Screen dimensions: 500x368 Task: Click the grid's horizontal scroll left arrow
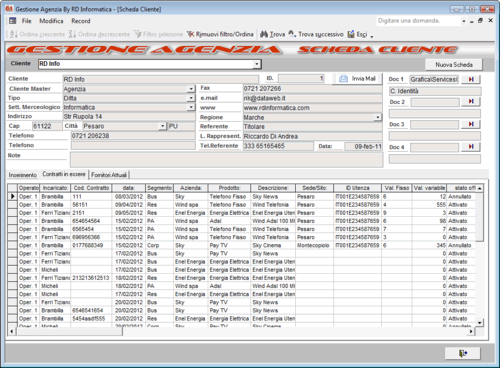12,331
